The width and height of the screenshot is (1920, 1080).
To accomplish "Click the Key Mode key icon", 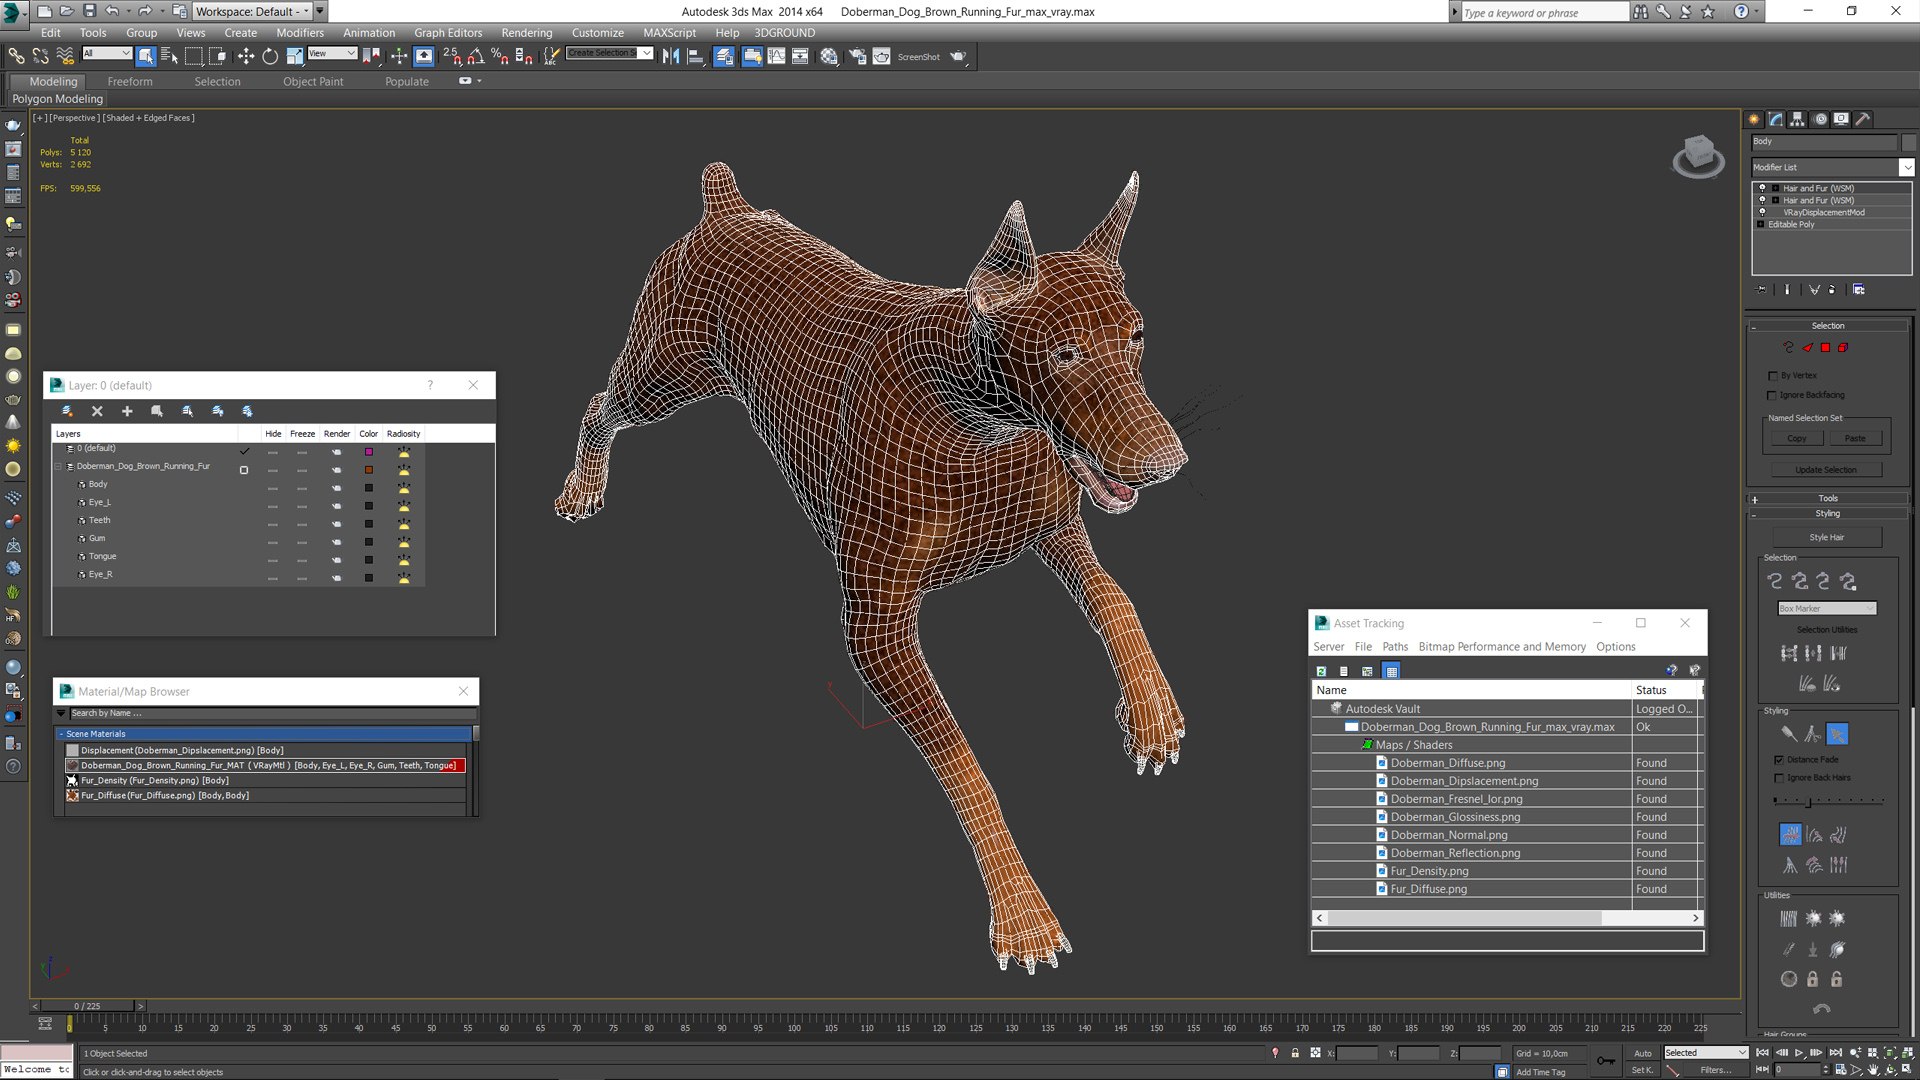I will 1605,1061.
